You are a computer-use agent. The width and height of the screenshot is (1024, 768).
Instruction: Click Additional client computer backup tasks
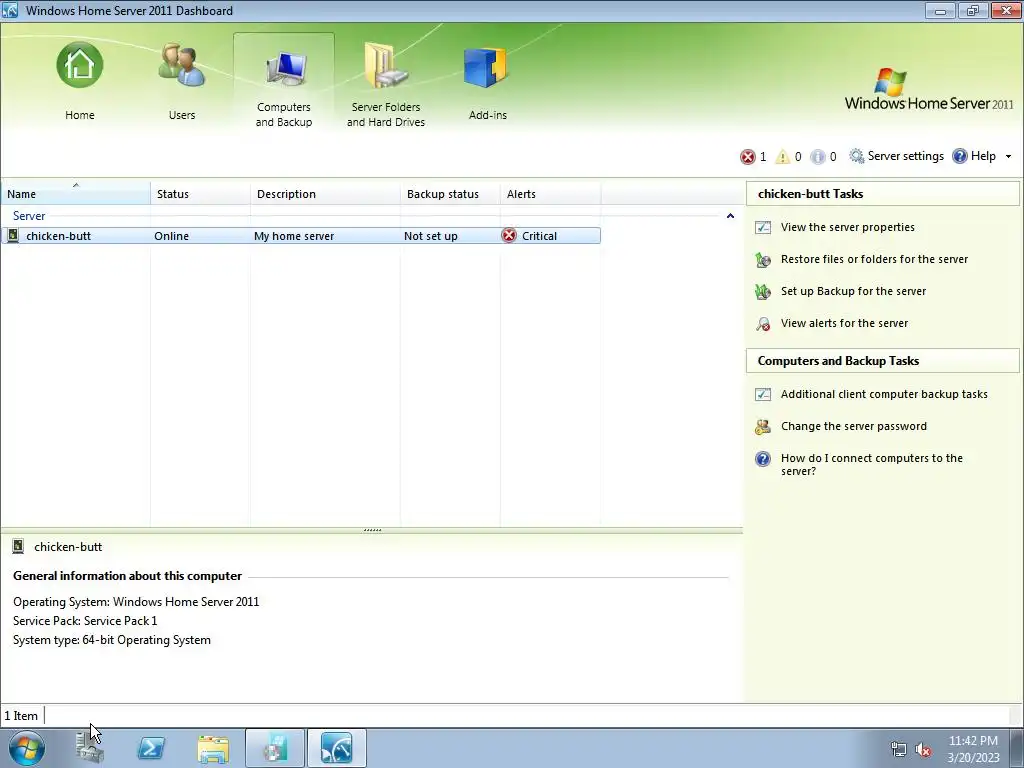click(x=884, y=394)
